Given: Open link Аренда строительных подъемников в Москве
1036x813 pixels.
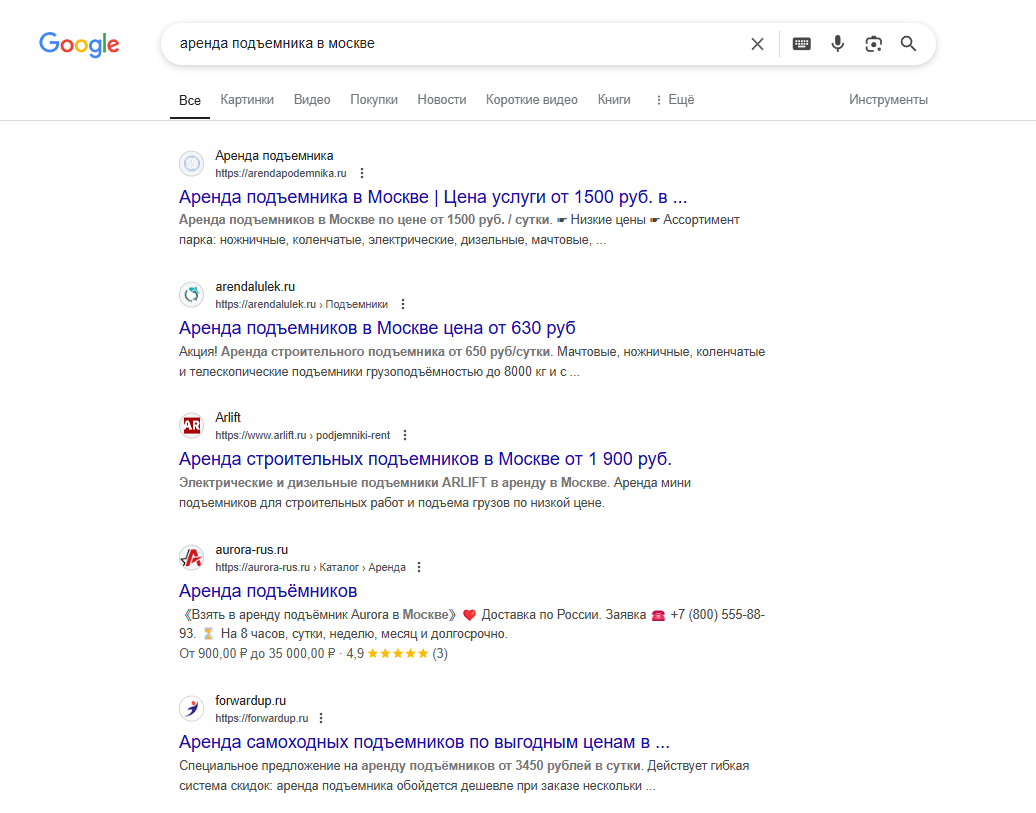Looking at the screenshot, I should [x=426, y=459].
